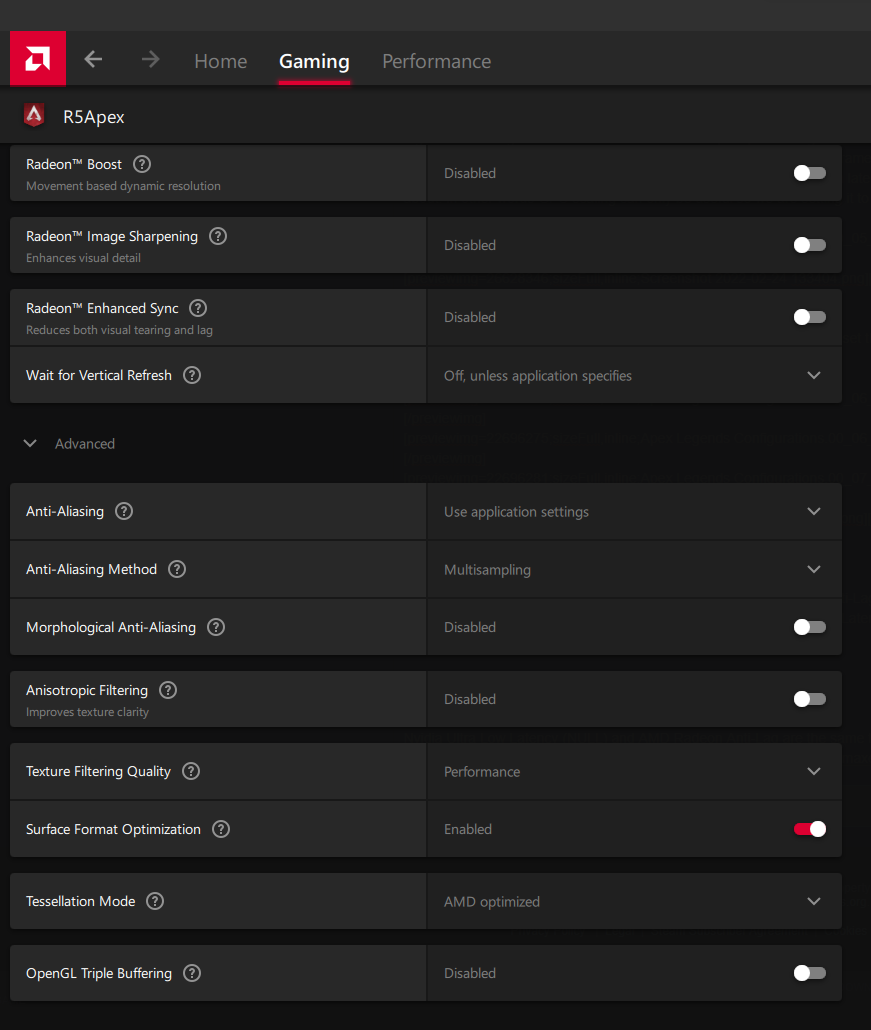Open Wait for Vertical Refresh dropdown
Viewport: 871px width, 1030px height.
(813, 376)
